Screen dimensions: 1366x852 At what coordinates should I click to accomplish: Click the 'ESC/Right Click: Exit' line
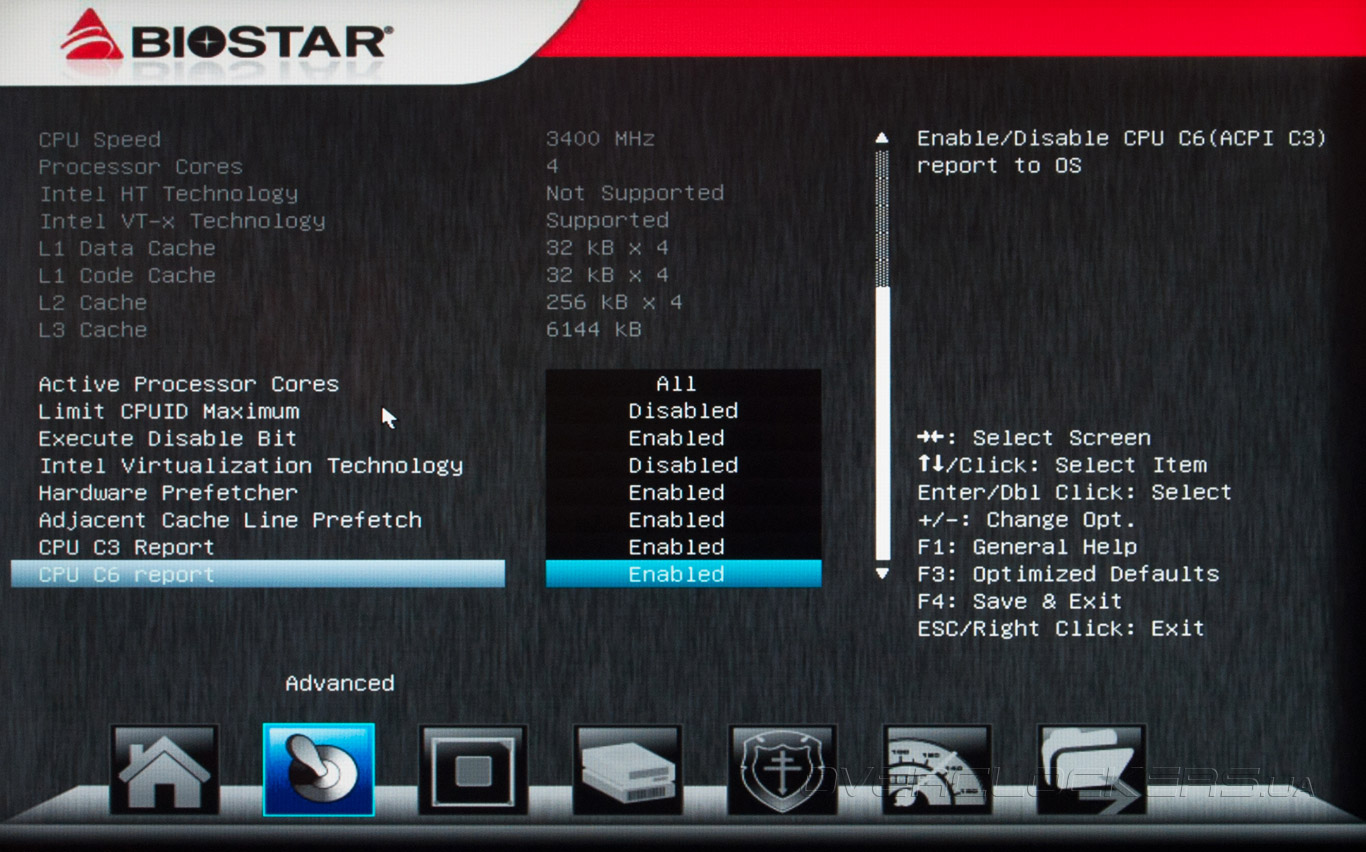pos(1061,628)
